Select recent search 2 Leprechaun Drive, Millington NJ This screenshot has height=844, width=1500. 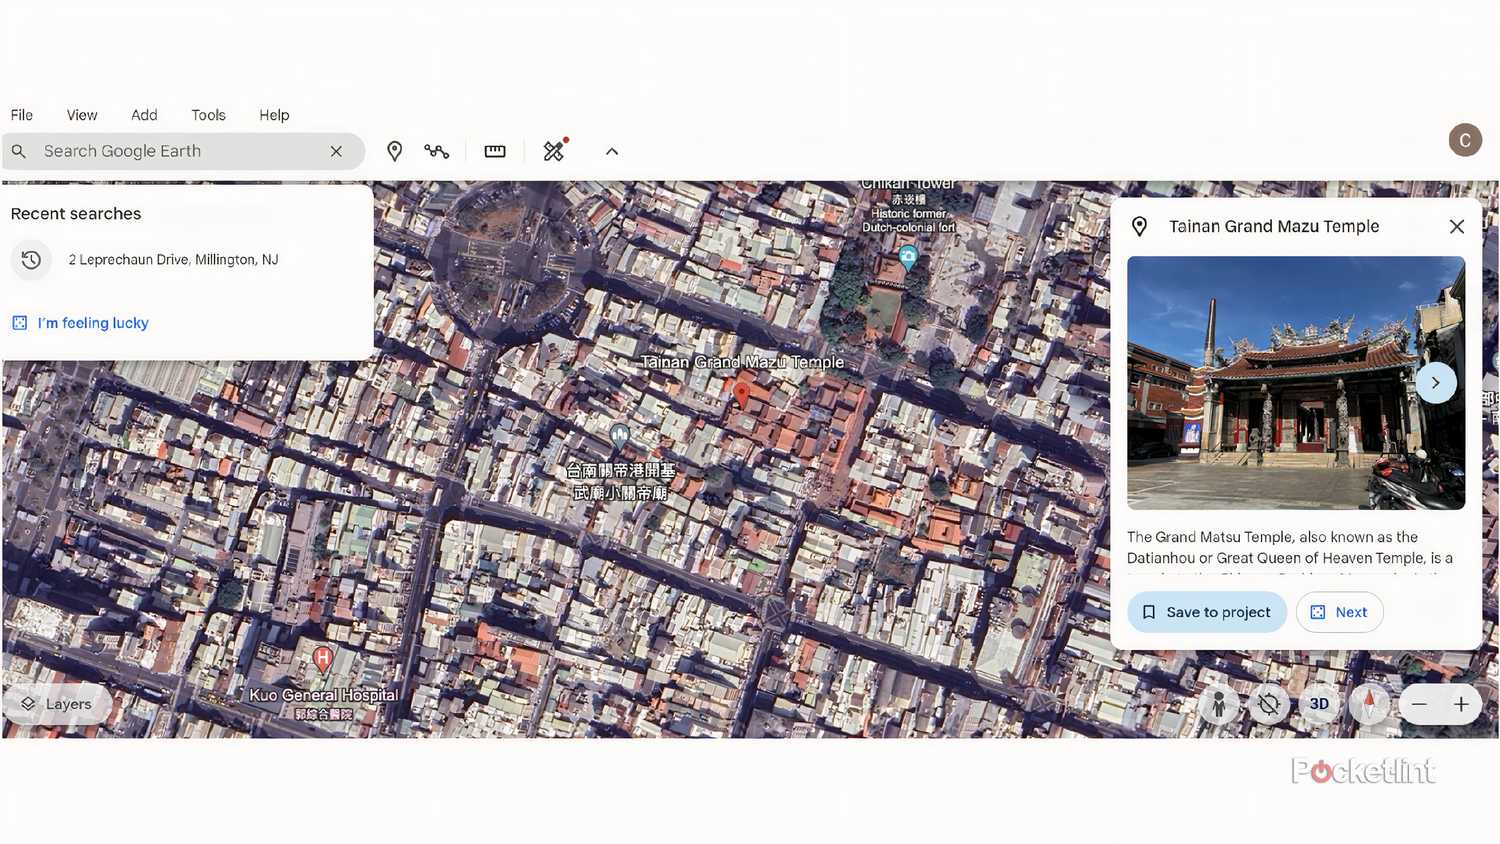point(173,259)
